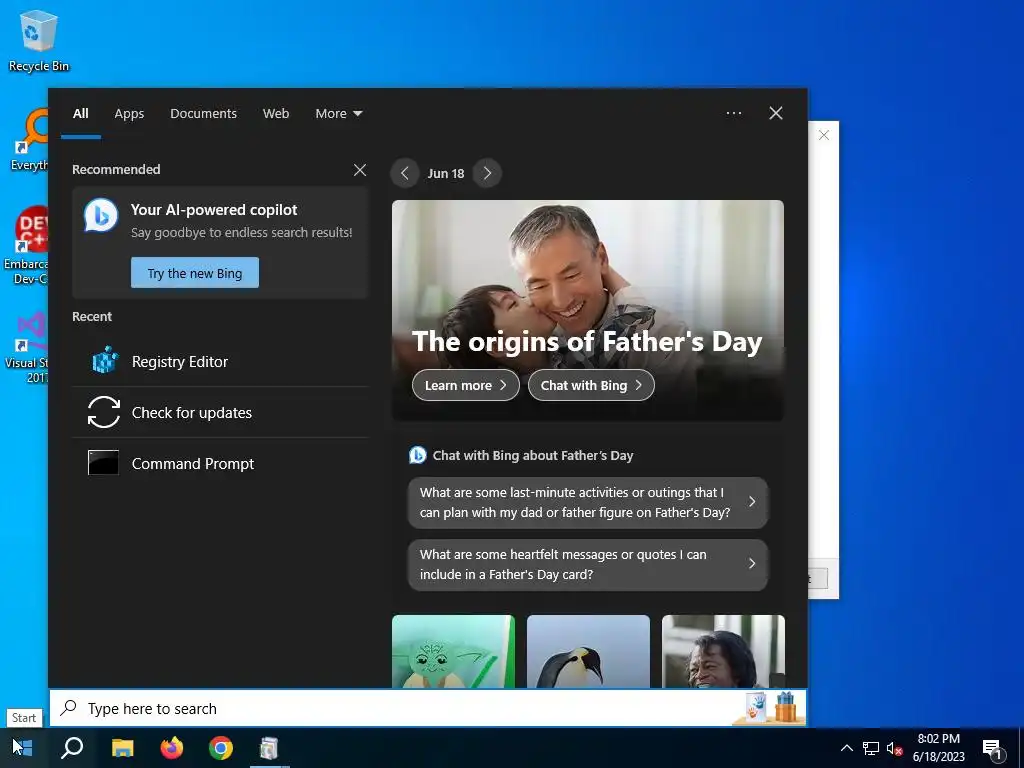Launch Firefox from the taskbar

172,748
